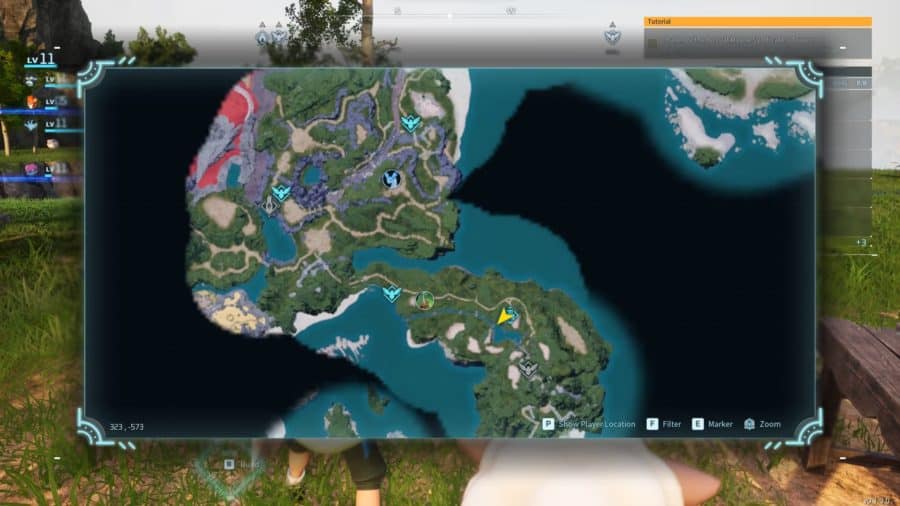Click the Zoom control in map footer
This screenshot has width=900, height=506.
tap(762, 424)
